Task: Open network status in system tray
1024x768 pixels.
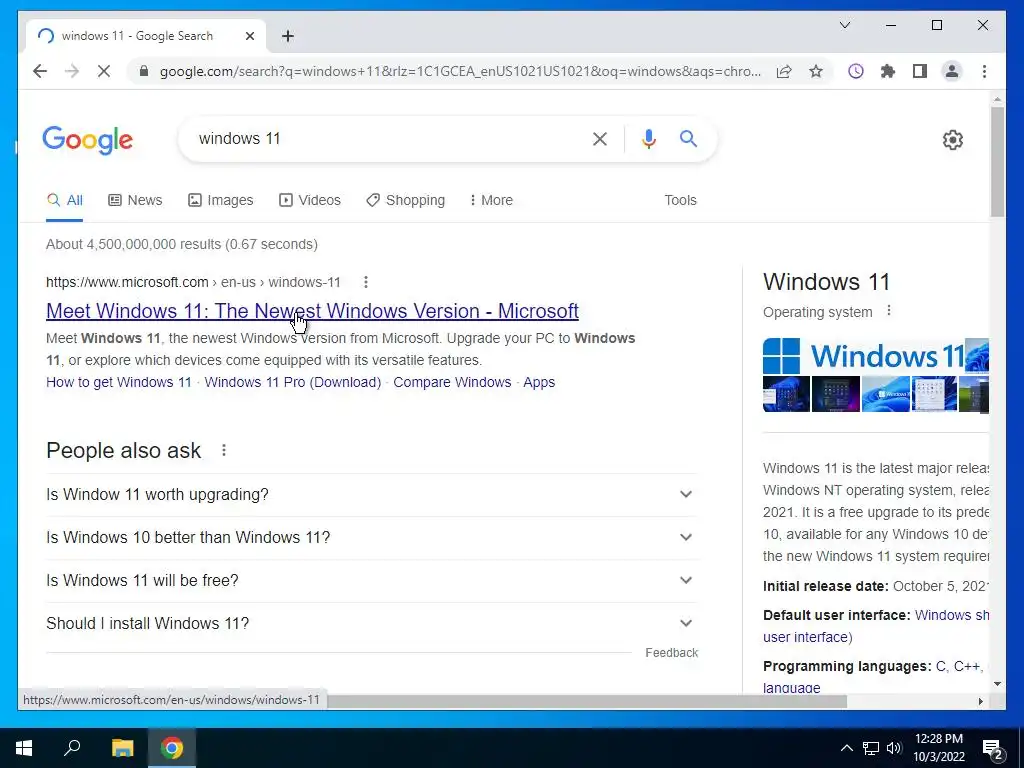Action: click(871, 748)
